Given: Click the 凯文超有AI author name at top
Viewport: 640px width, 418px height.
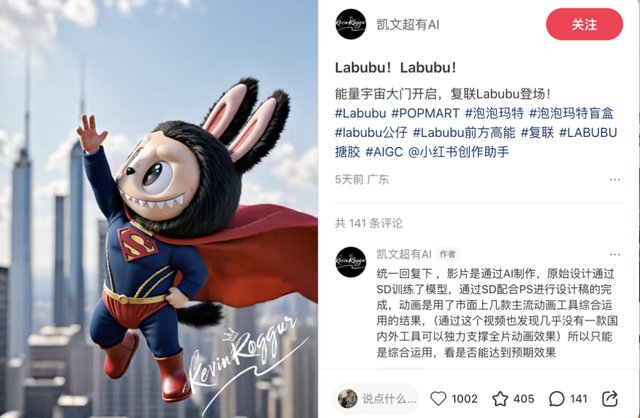Looking at the screenshot, I should (408, 24).
